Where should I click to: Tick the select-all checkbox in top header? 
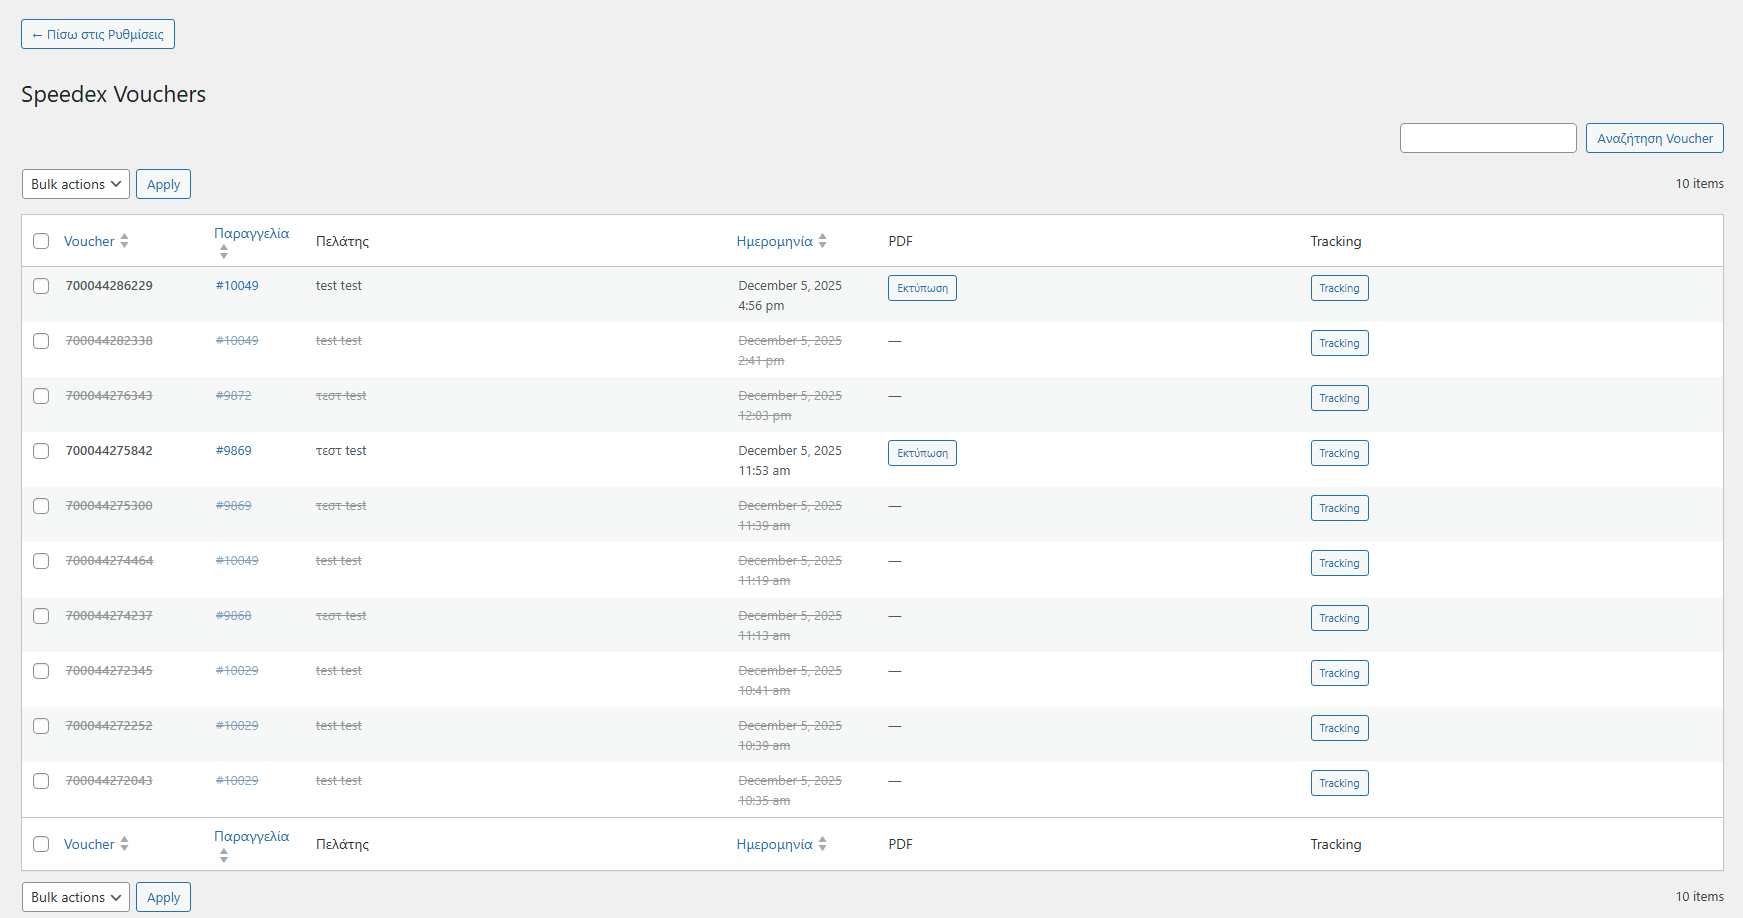[41, 241]
